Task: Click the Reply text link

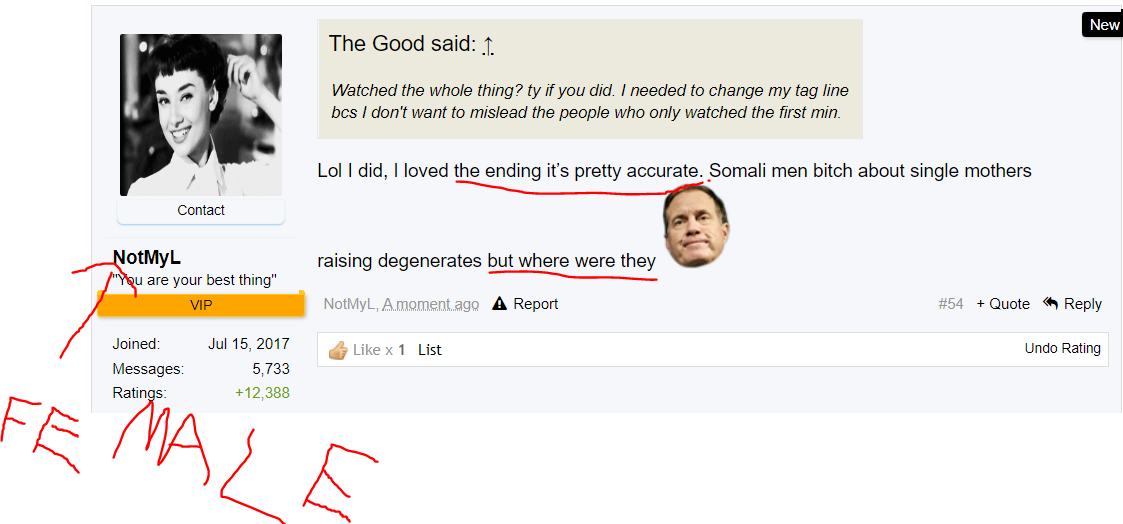Action: point(1083,304)
